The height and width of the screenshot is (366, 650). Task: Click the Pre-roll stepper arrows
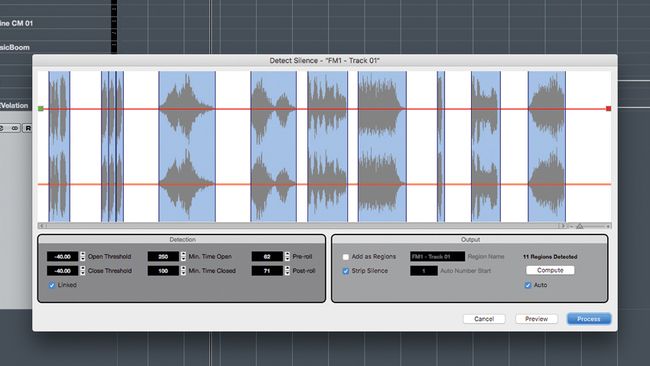point(287,257)
